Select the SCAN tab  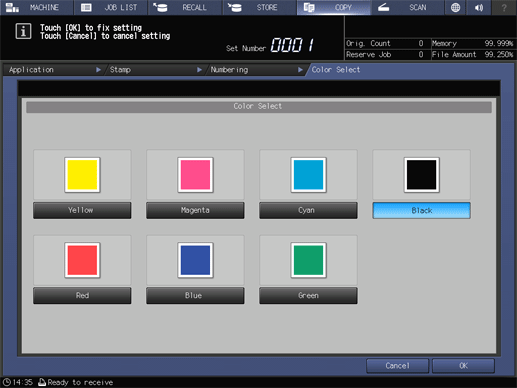(x=407, y=7)
